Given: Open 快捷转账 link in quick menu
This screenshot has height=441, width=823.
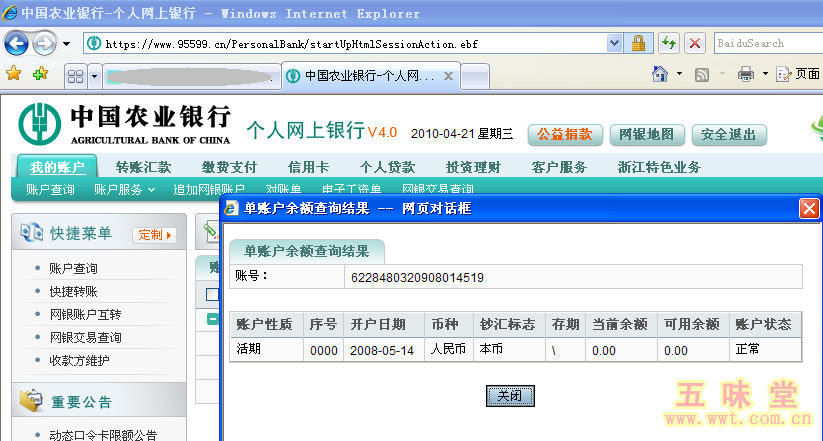Looking at the screenshot, I should click(x=73, y=291).
